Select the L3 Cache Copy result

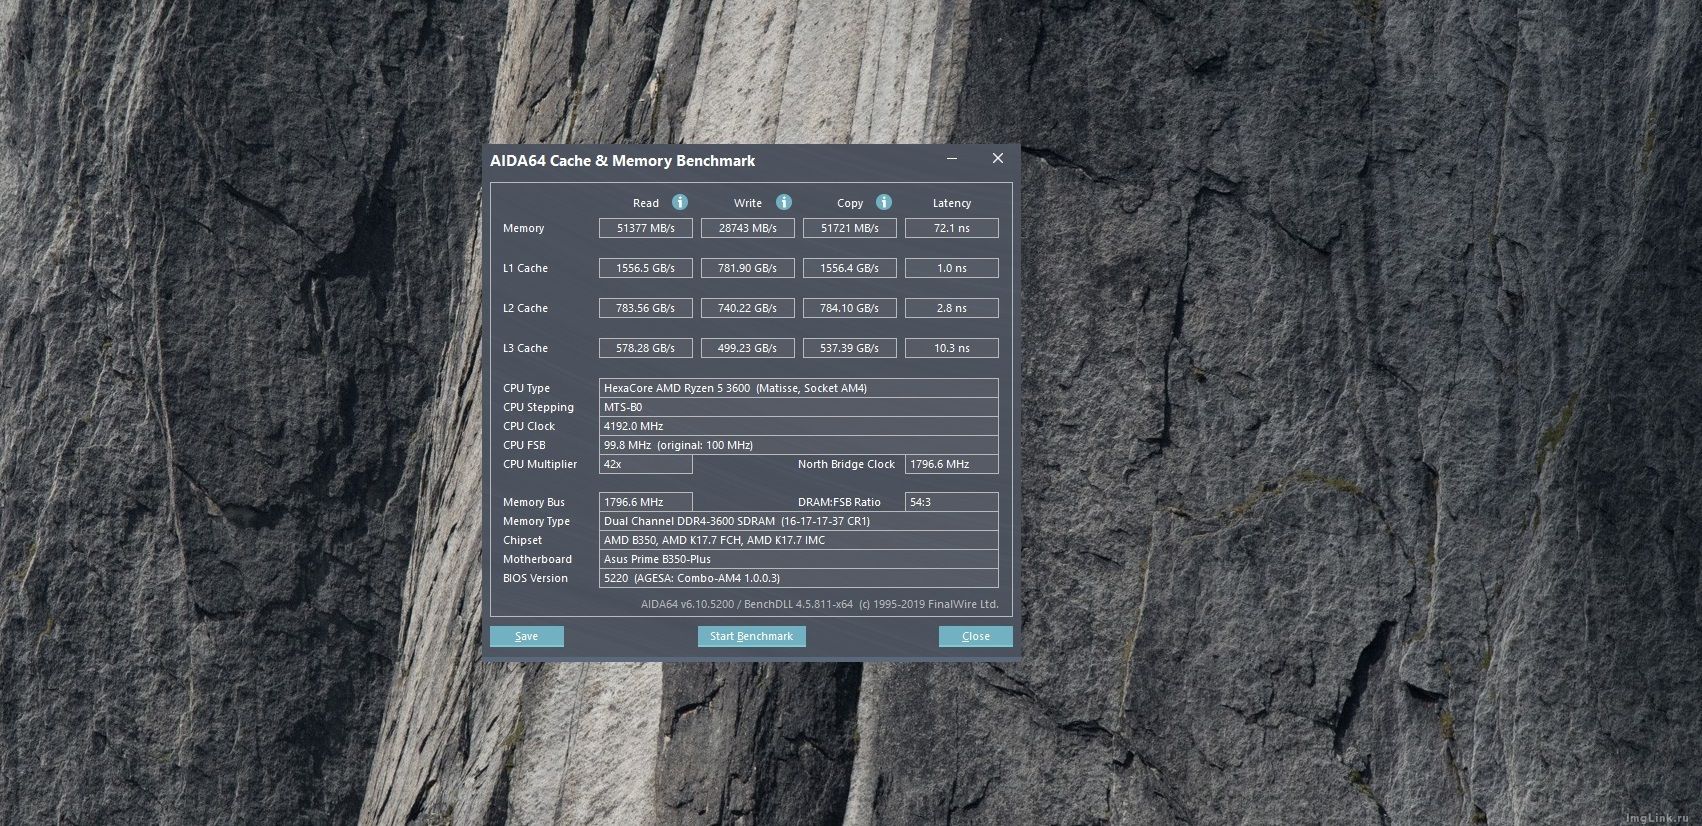(x=849, y=348)
